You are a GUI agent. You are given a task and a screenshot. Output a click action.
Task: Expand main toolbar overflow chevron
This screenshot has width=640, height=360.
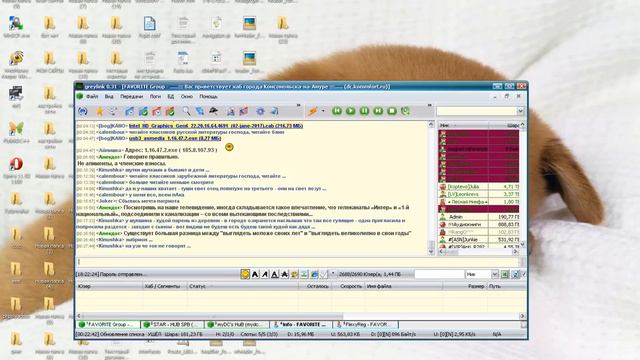(298, 105)
